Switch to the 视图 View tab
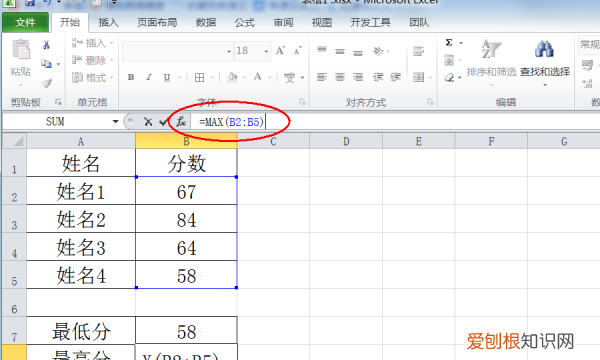The width and height of the screenshot is (600, 360). 322,23
